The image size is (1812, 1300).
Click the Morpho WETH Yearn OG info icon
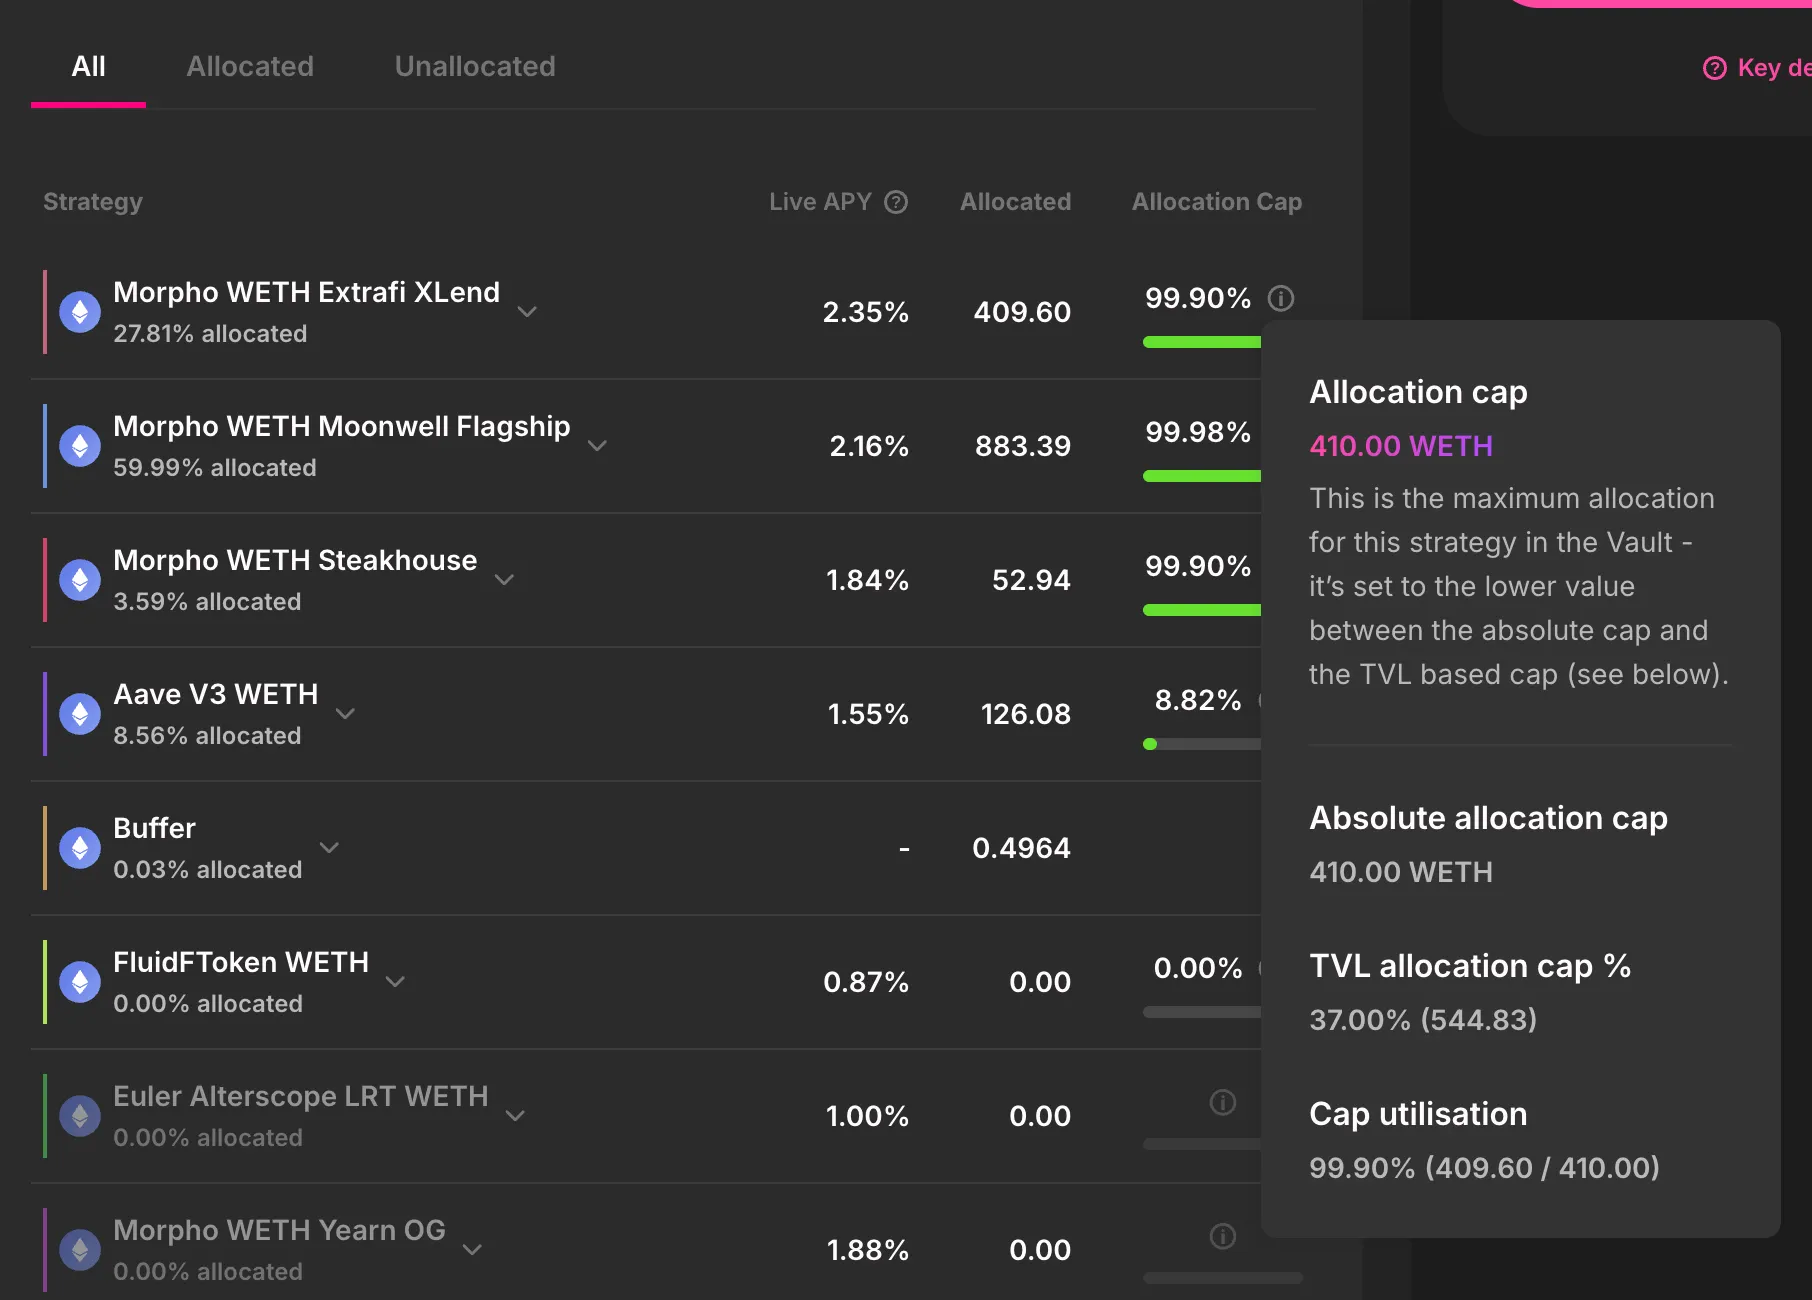pos(1222,1236)
